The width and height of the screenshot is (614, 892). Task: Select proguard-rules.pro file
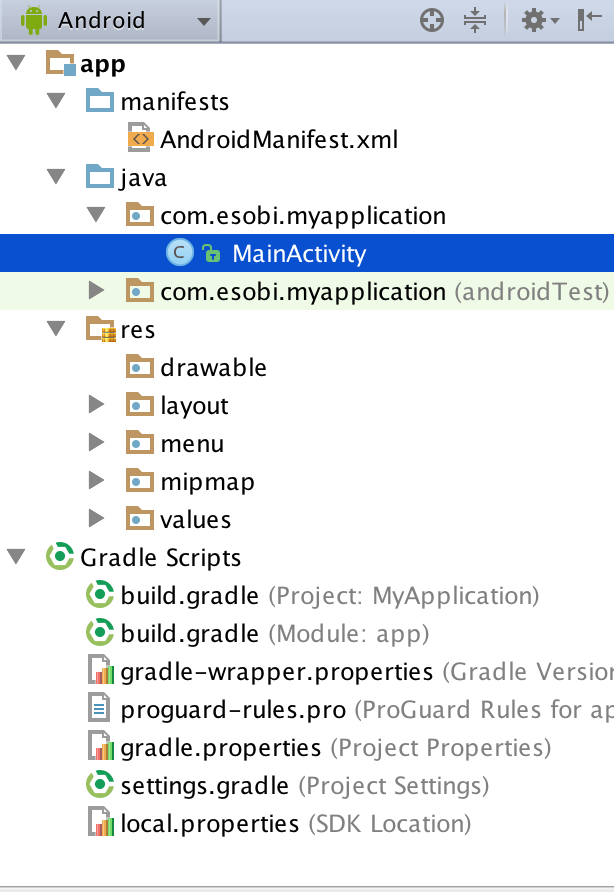tap(233, 709)
